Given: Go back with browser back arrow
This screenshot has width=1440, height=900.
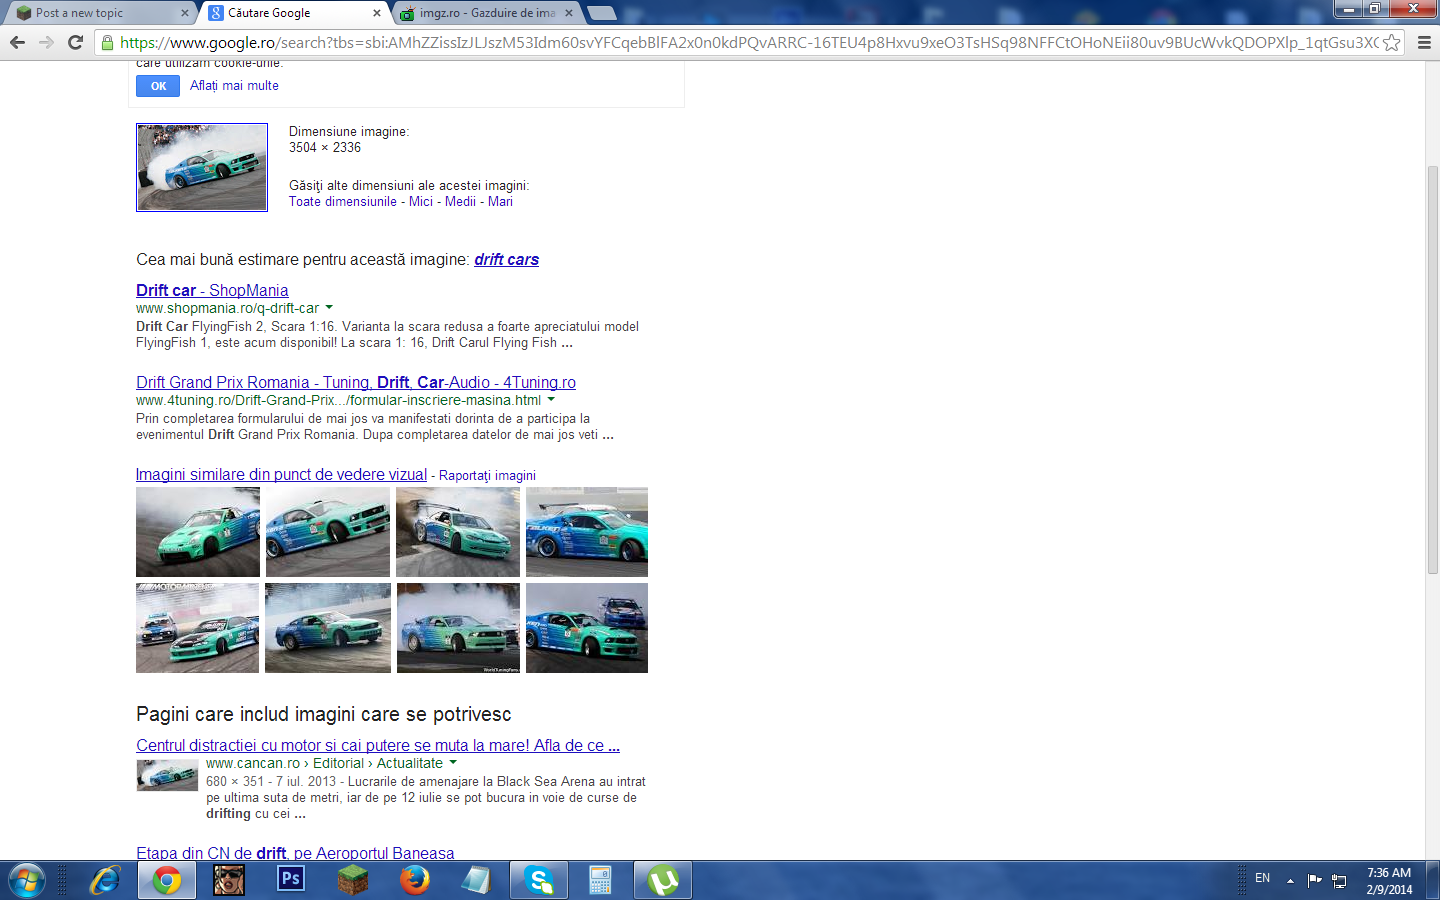Looking at the screenshot, I should [17, 42].
